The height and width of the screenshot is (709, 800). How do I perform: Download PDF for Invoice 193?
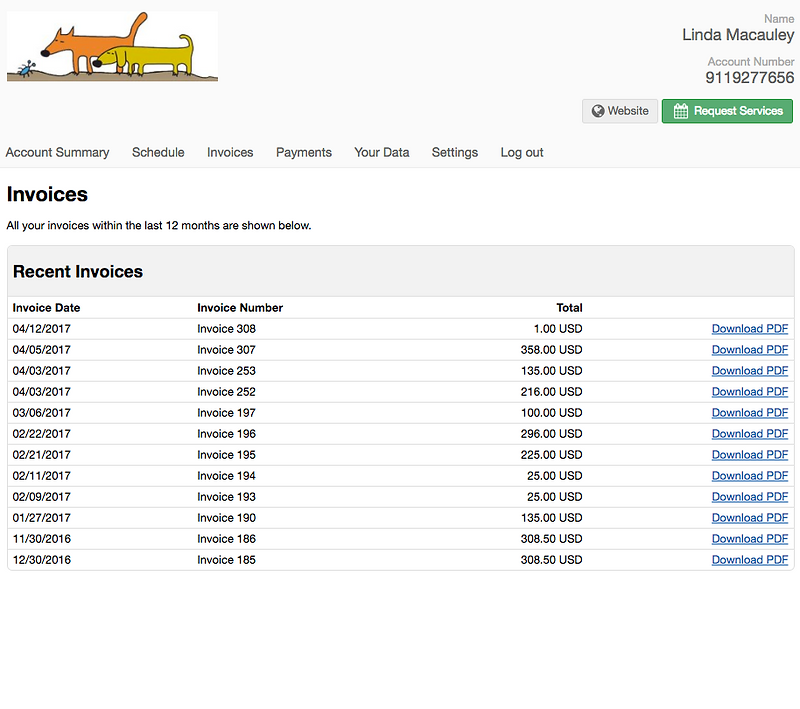click(x=750, y=497)
